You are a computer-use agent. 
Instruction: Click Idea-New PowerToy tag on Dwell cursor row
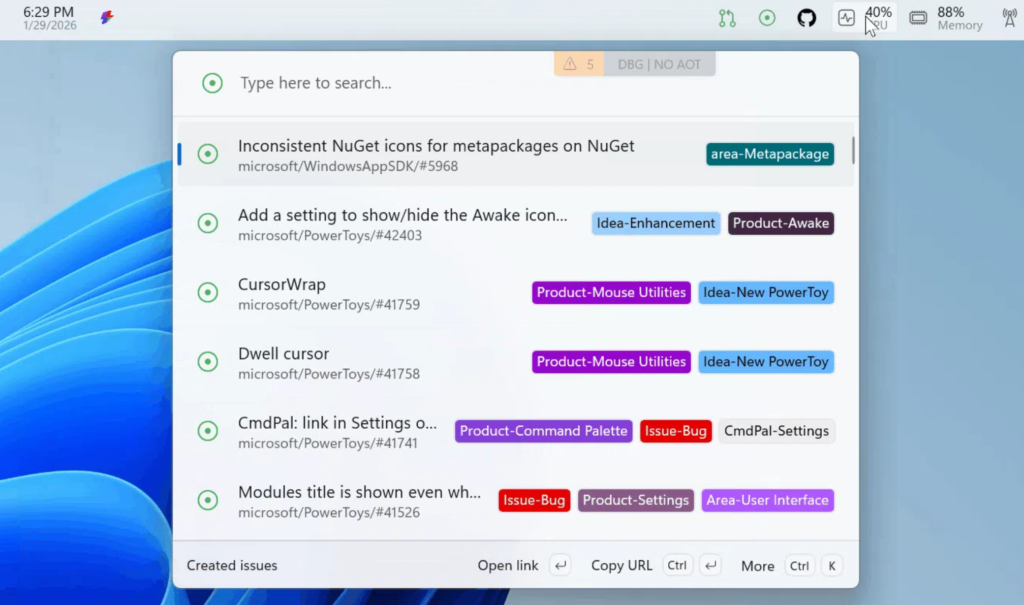point(765,361)
